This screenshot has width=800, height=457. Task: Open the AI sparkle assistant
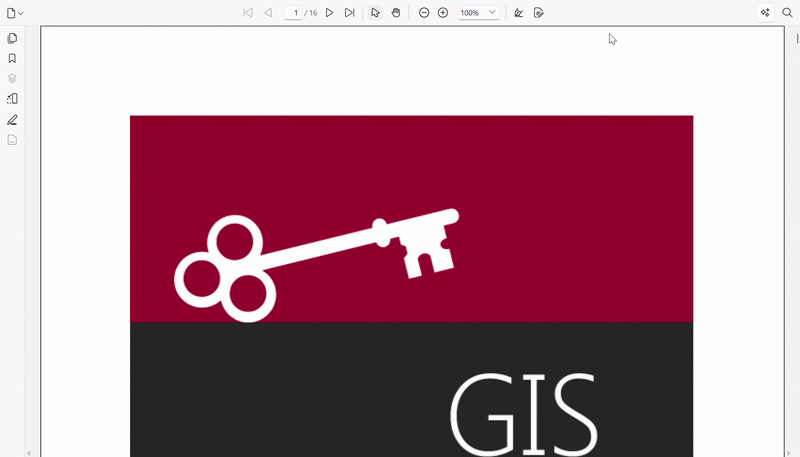tap(765, 13)
